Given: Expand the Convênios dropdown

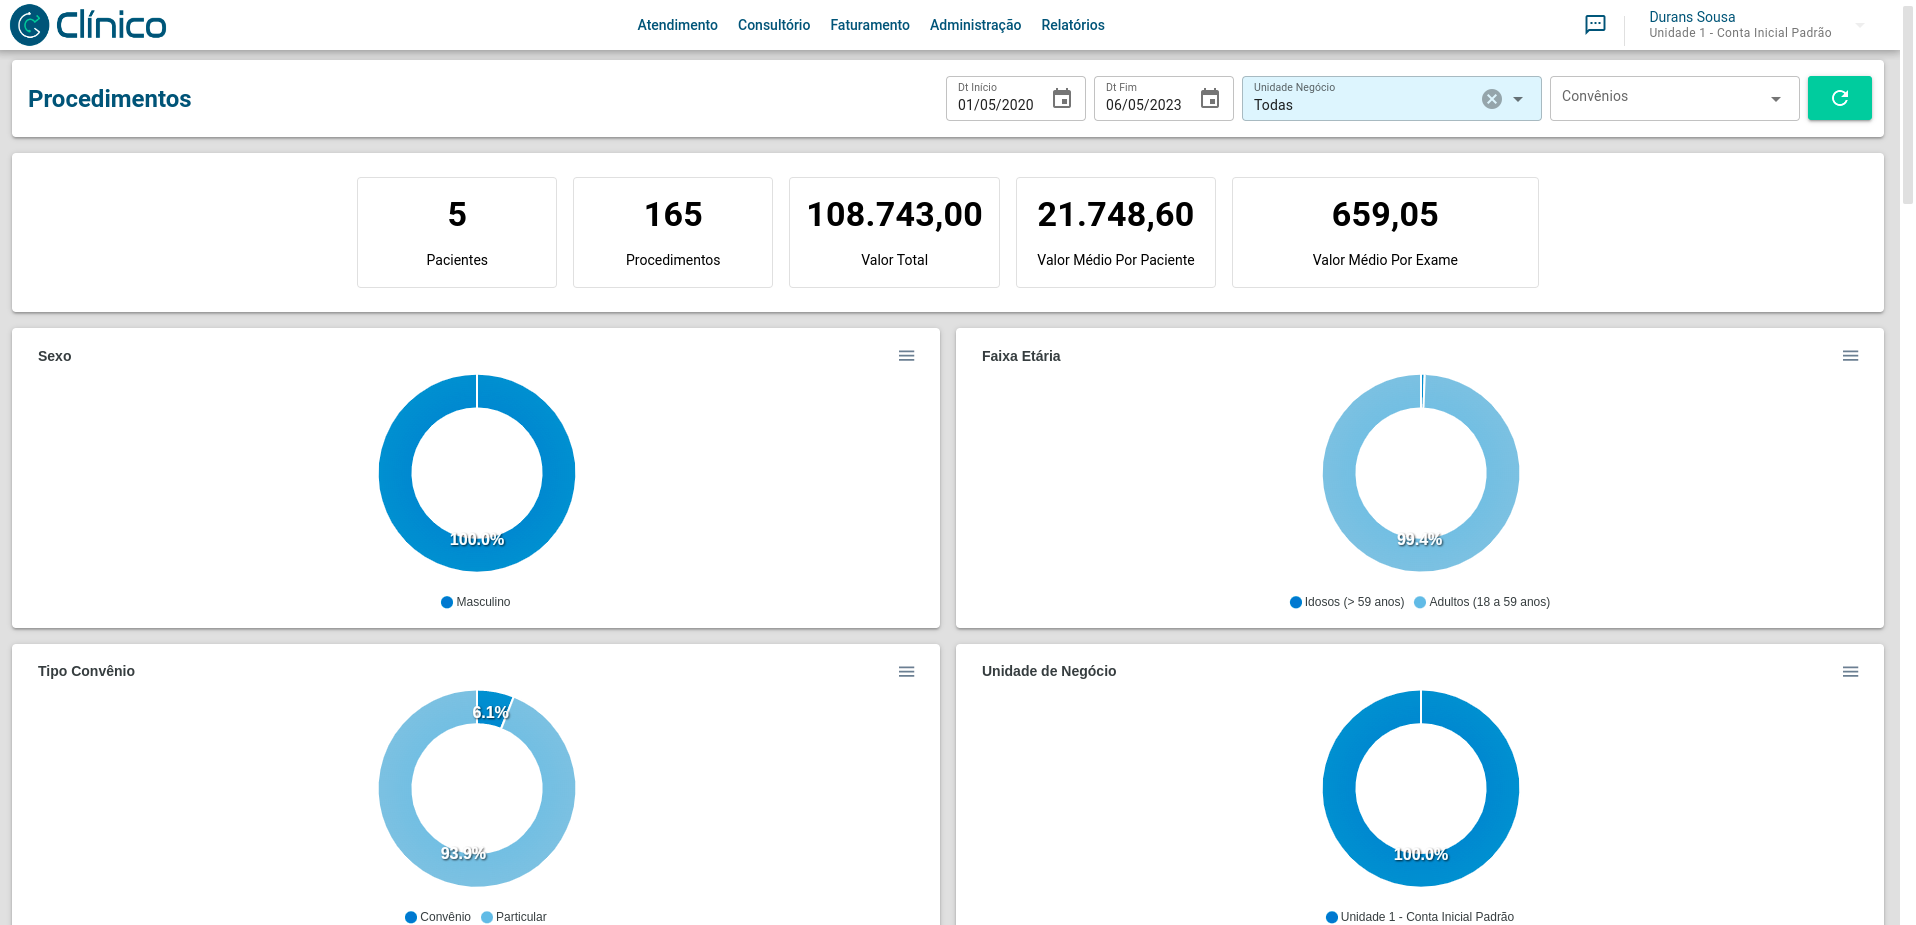Looking at the screenshot, I should pos(1775,99).
